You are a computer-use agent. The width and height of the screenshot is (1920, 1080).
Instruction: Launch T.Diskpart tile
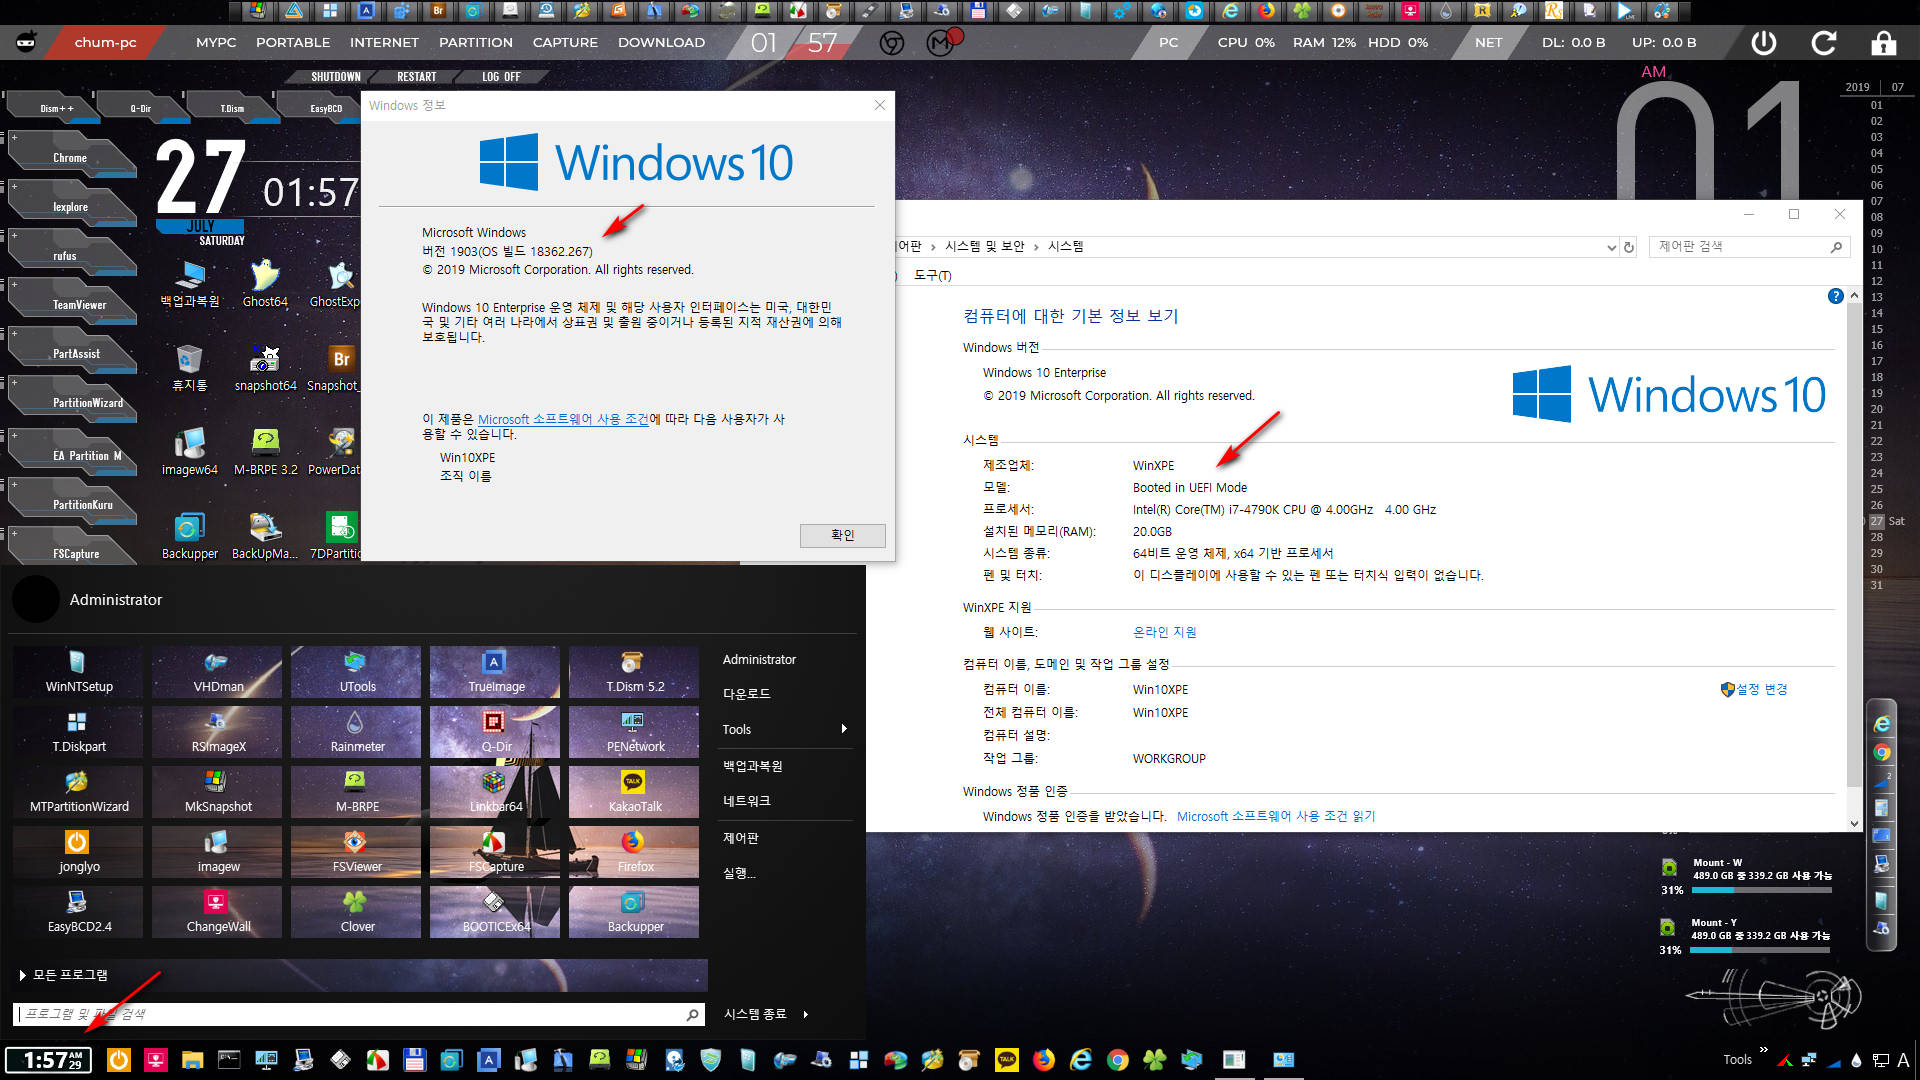[x=78, y=732]
